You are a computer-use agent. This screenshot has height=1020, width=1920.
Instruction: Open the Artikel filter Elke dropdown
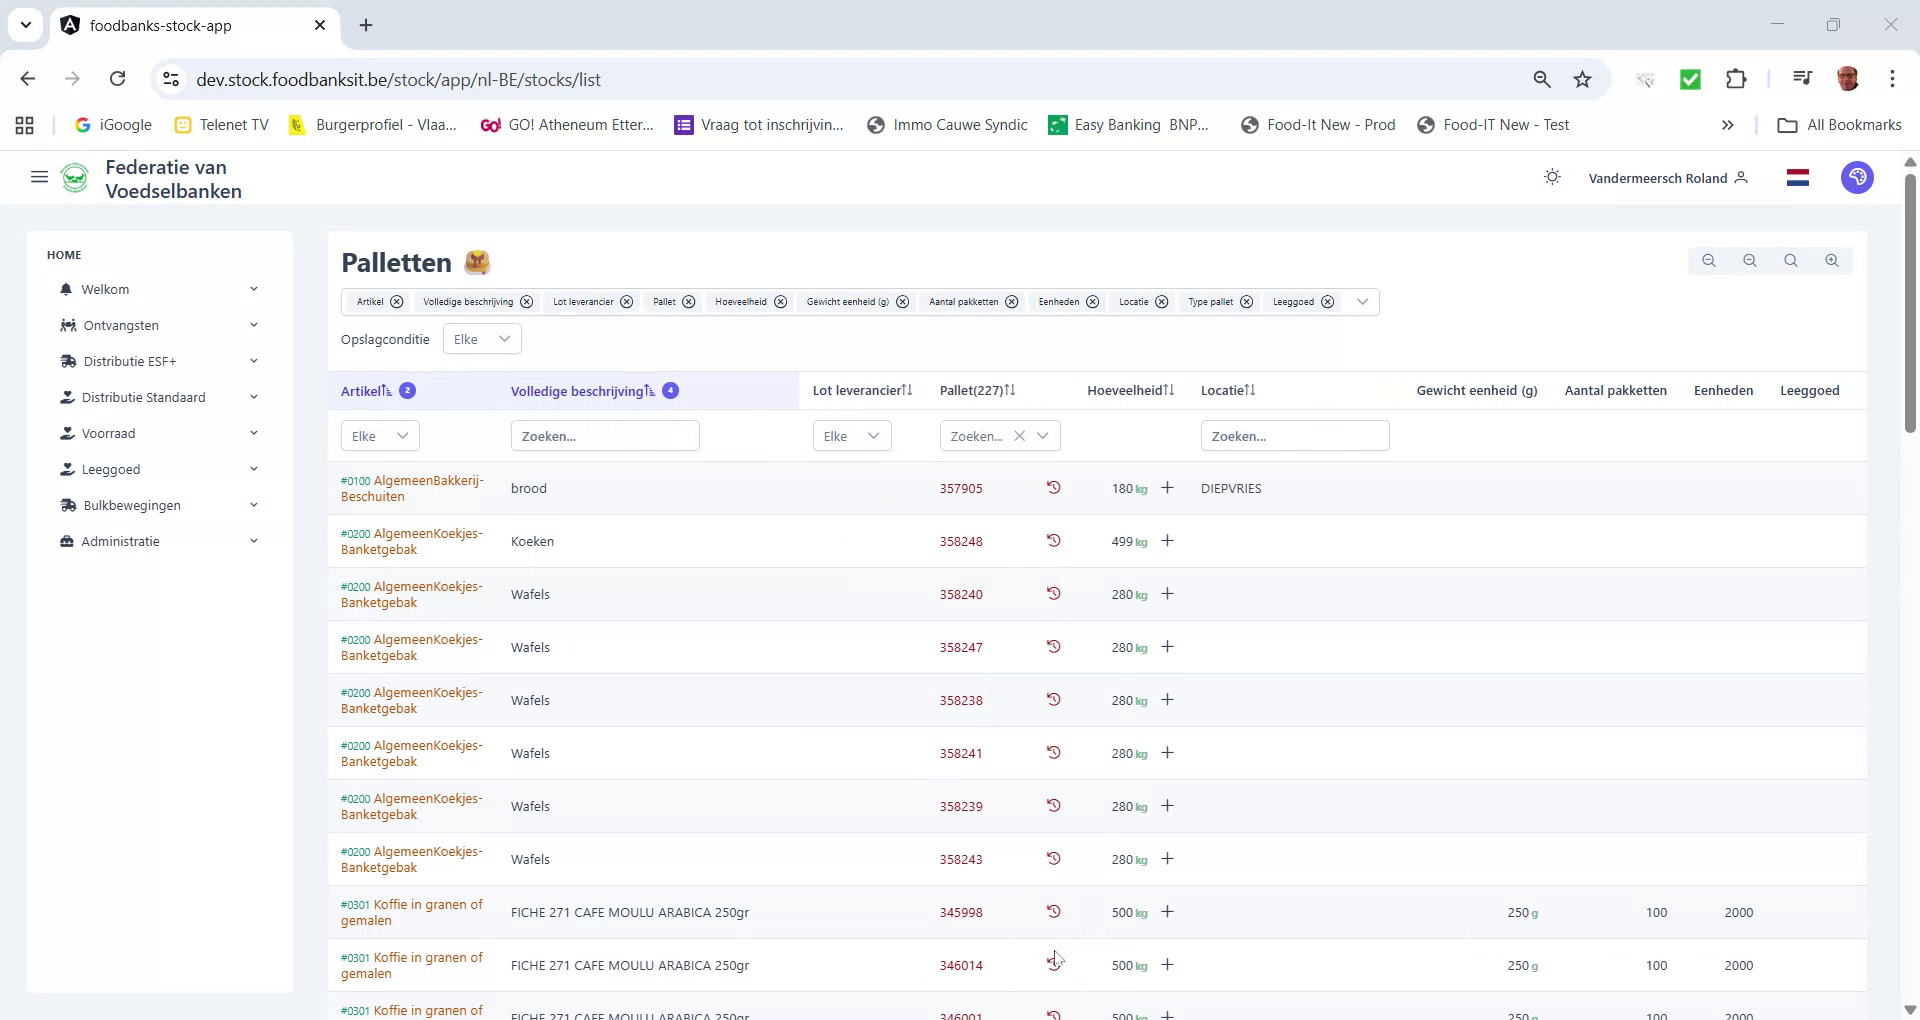tap(379, 435)
